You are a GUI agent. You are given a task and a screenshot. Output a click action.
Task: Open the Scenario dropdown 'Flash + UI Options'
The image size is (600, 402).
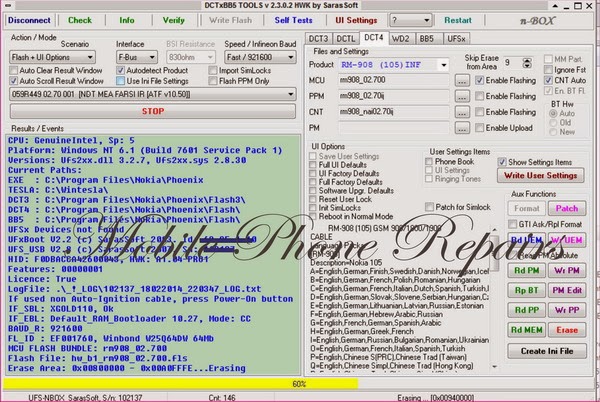click(52, 57)
